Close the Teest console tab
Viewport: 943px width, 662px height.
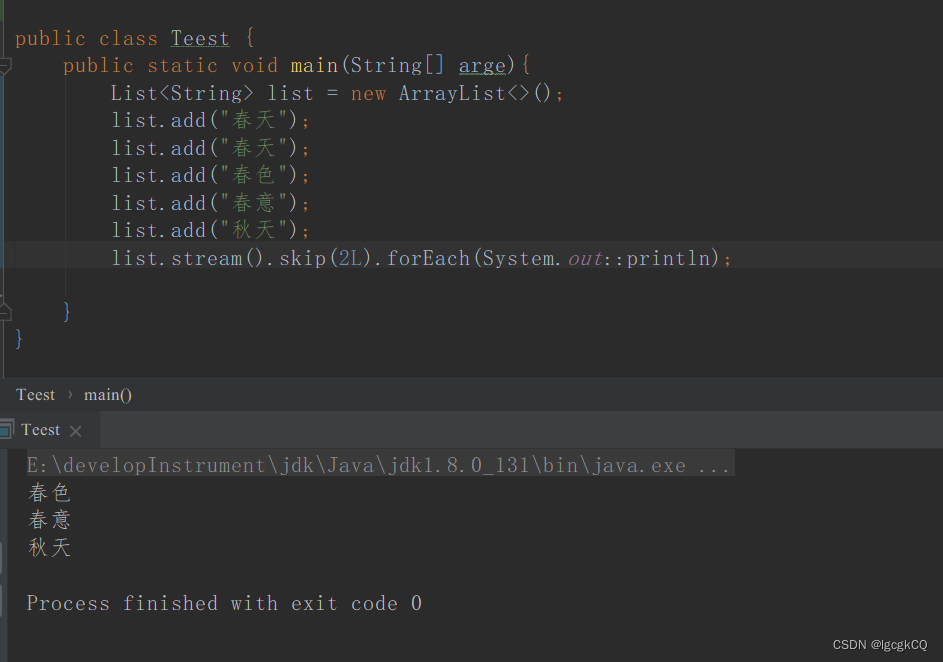[x=76, y=430]
